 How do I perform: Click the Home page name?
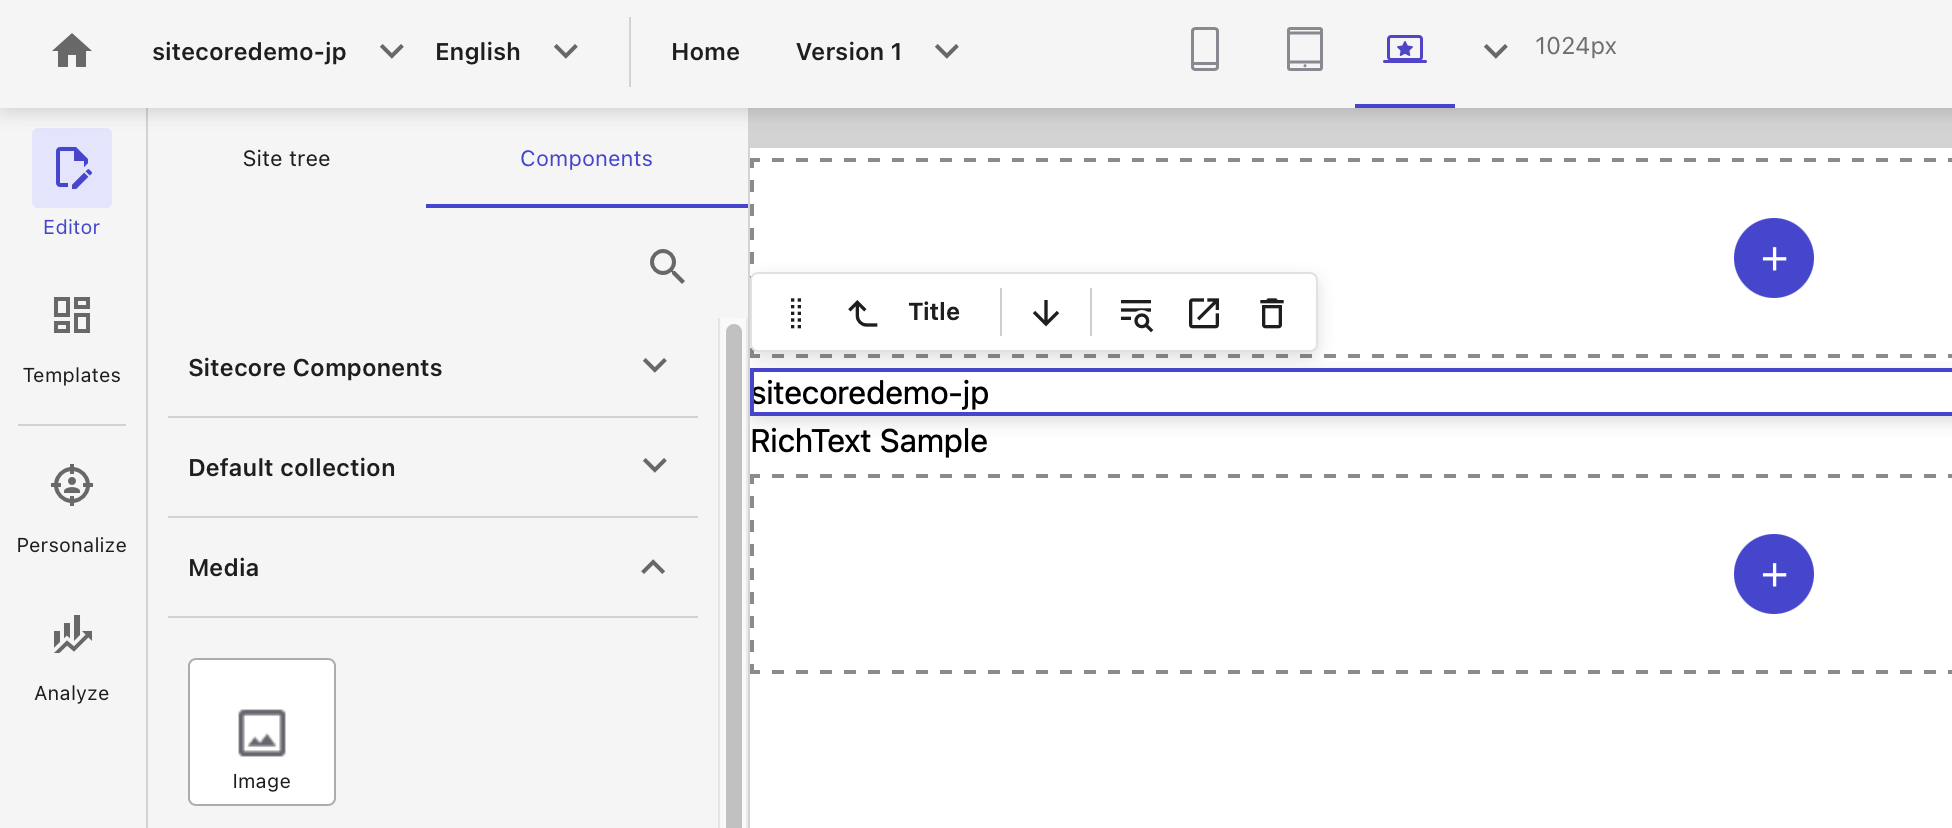705,51
